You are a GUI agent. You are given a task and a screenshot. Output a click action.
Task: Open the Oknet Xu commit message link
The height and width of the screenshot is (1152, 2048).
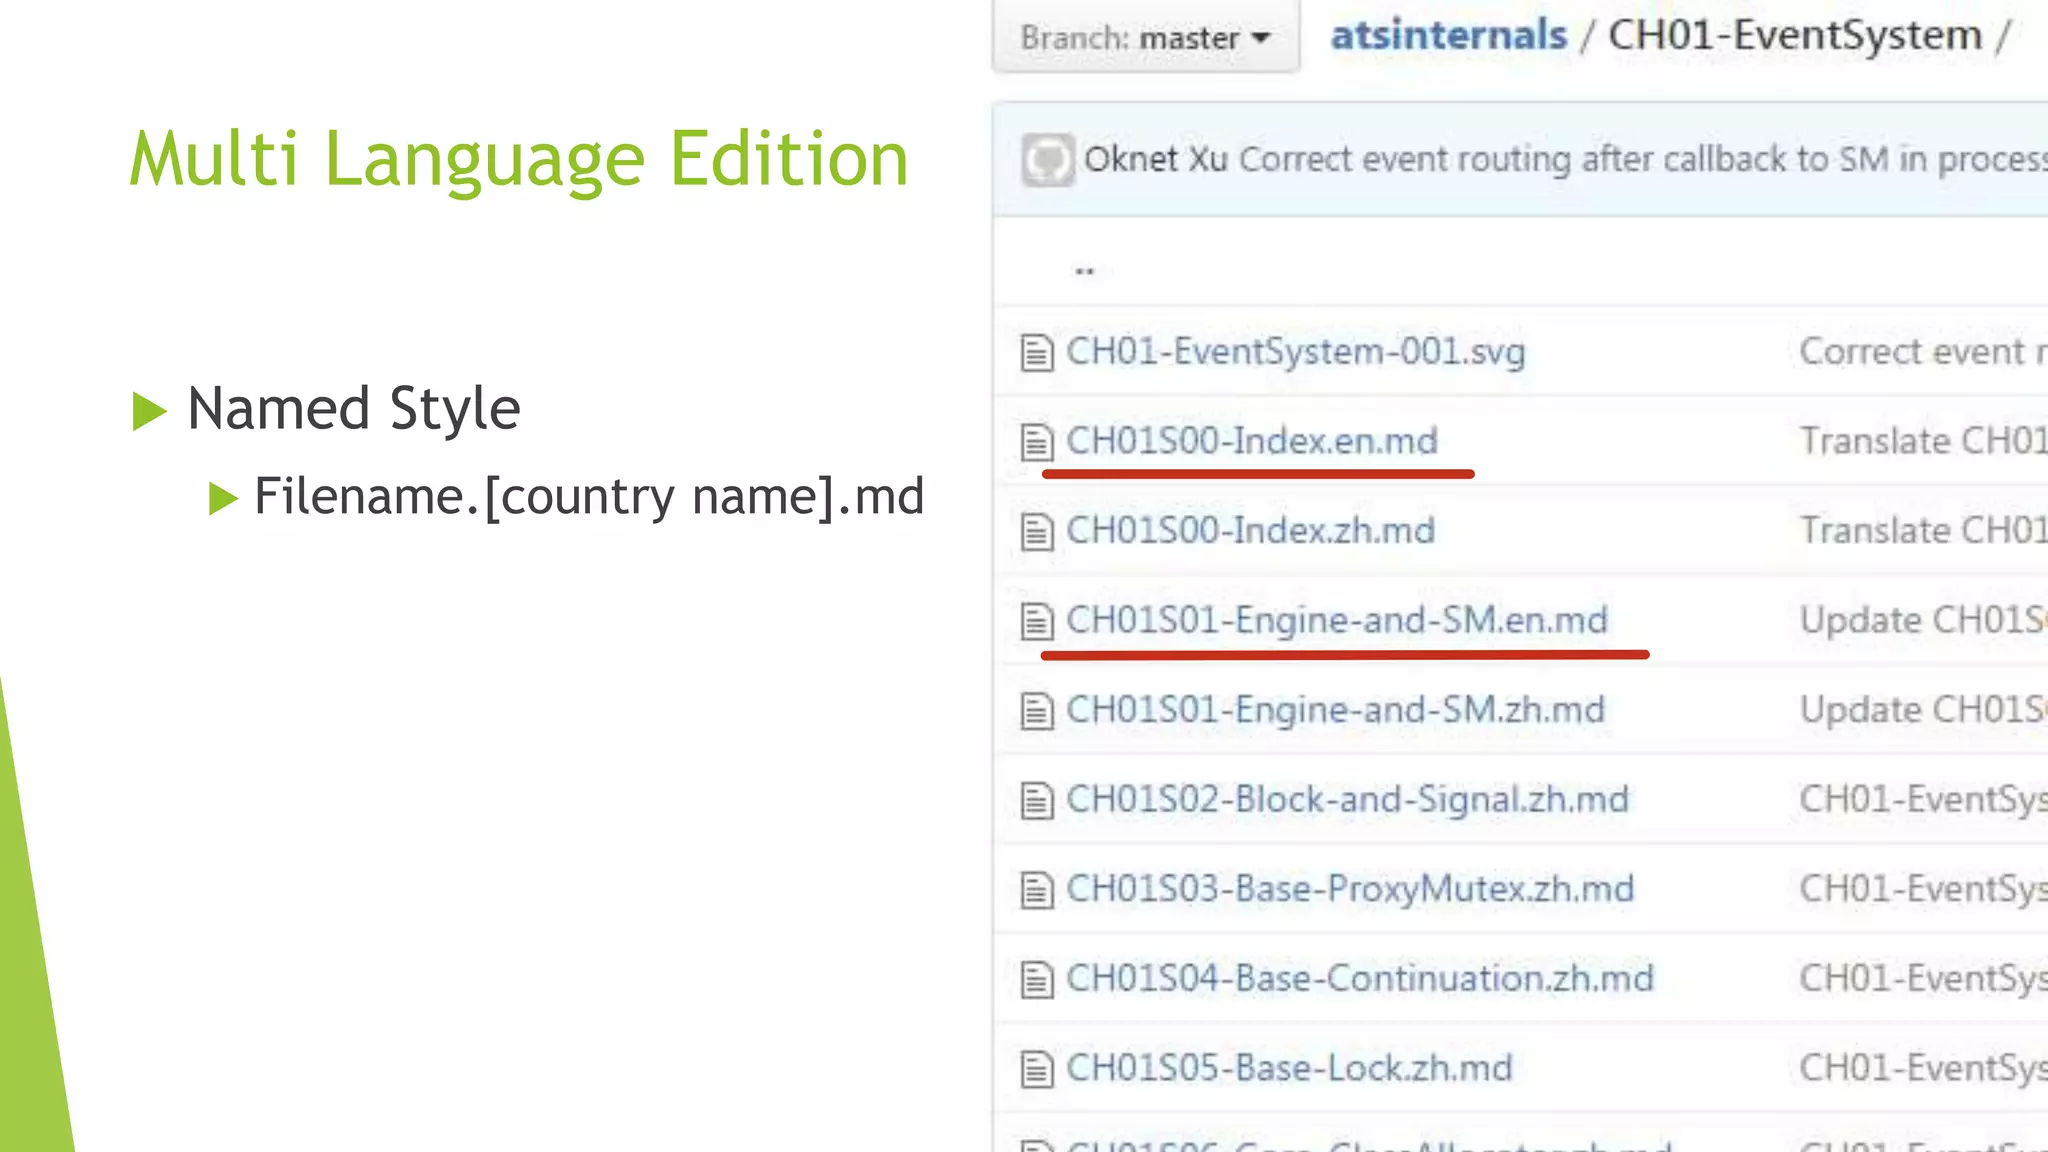(1640, 160)
